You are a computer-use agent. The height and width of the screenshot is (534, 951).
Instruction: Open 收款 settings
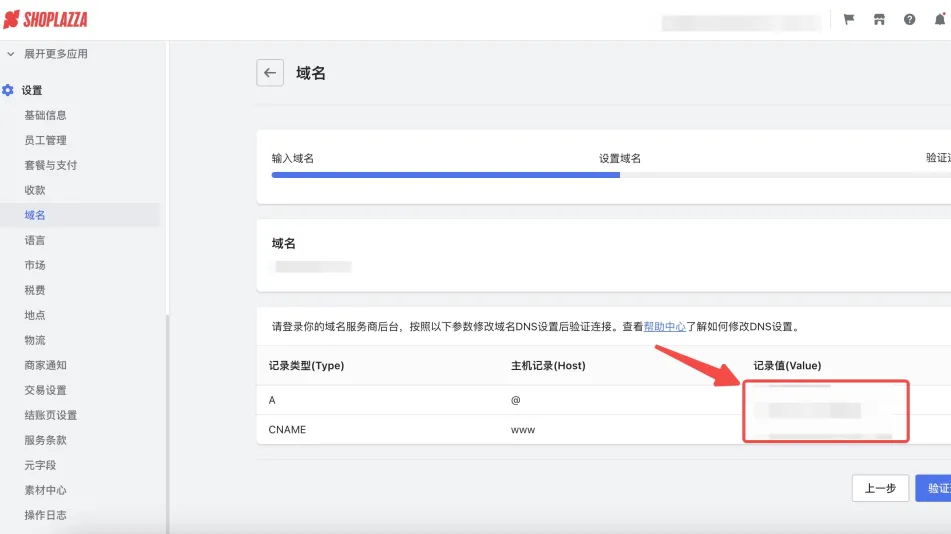35,190
